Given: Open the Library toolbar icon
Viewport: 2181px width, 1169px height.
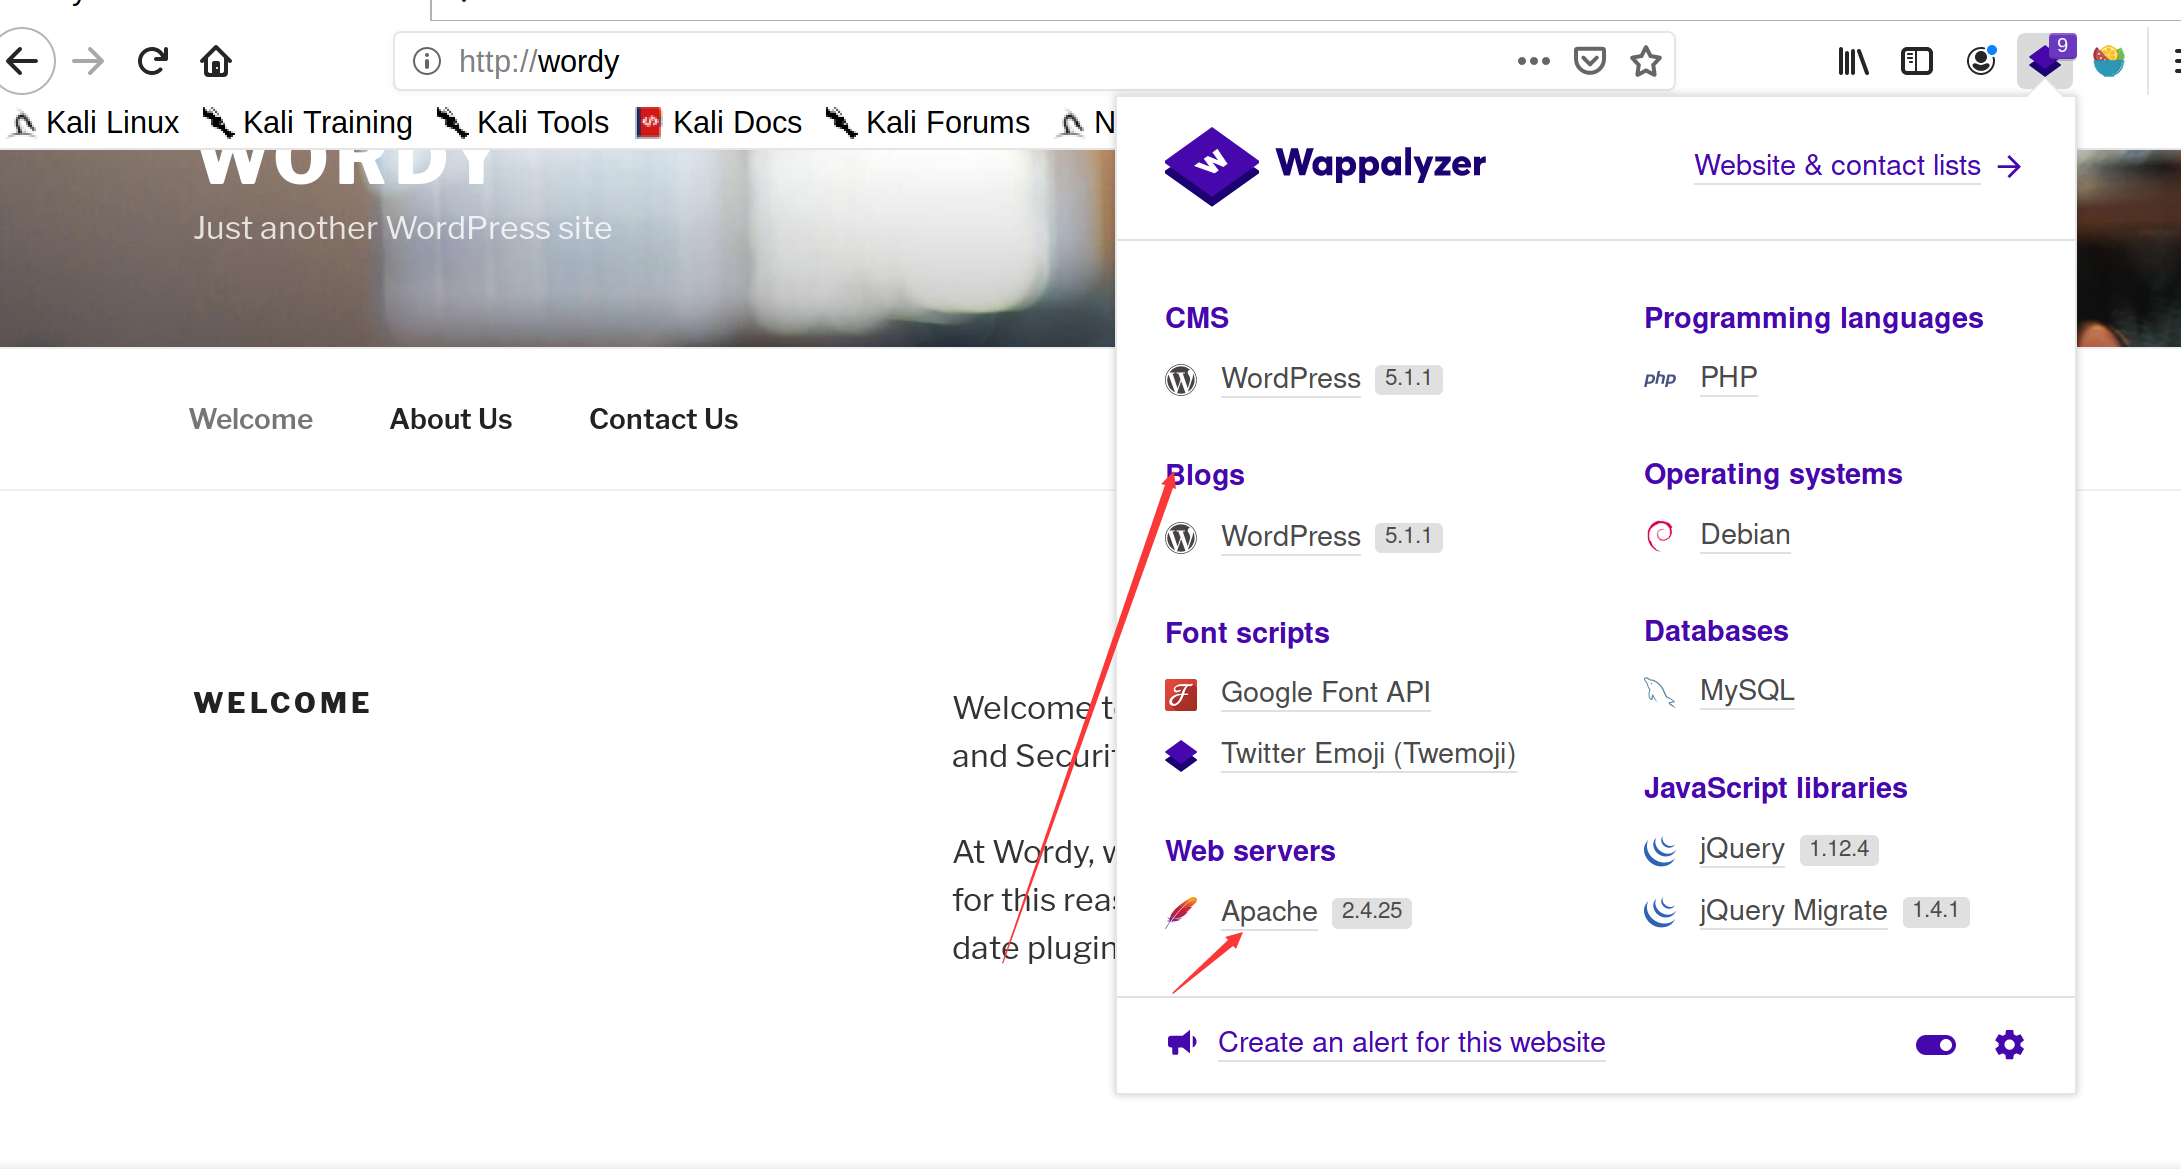Looking at the screenshot, I should tap(1853, 62).
